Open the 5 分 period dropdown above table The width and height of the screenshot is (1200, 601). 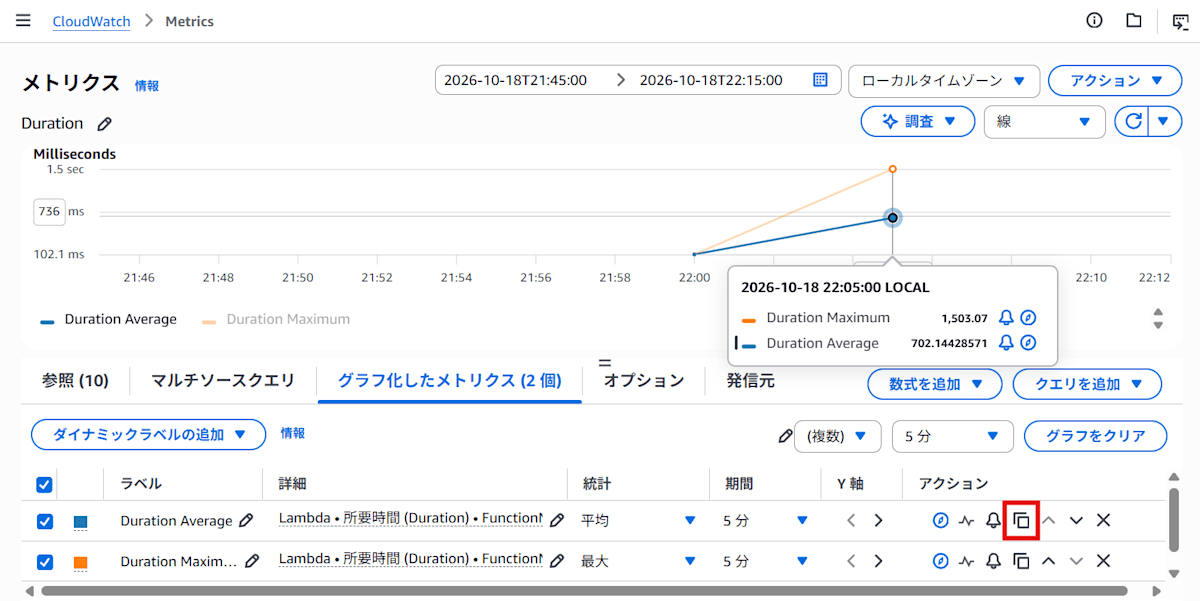[952, 436]
